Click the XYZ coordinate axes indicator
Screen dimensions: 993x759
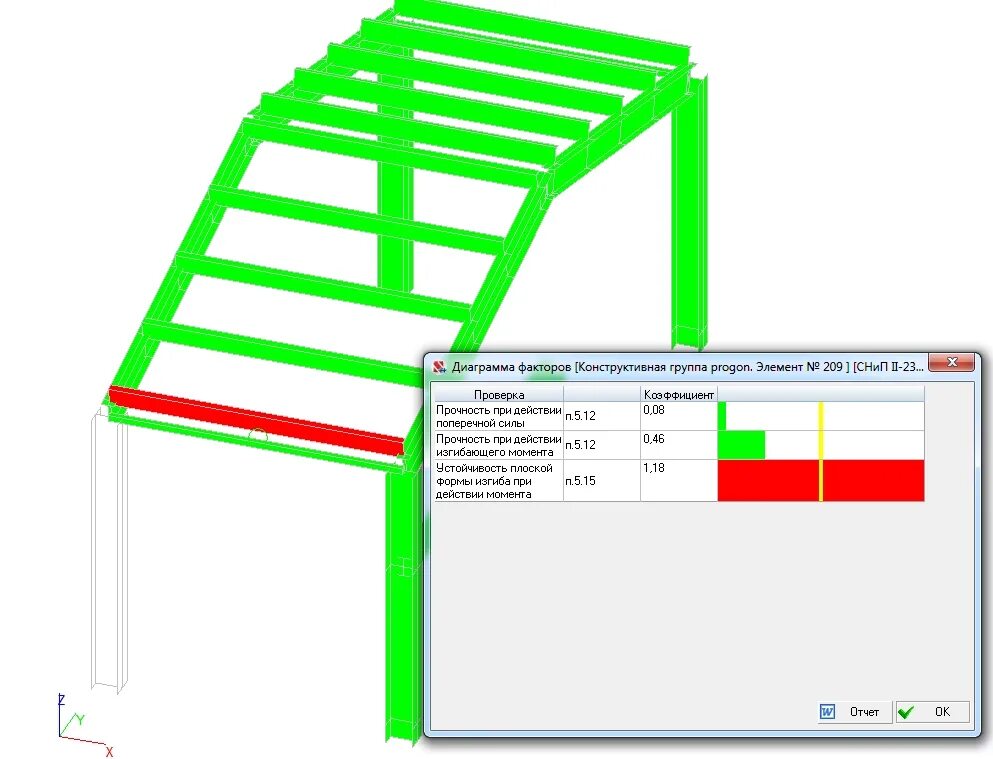click(84, 725)
